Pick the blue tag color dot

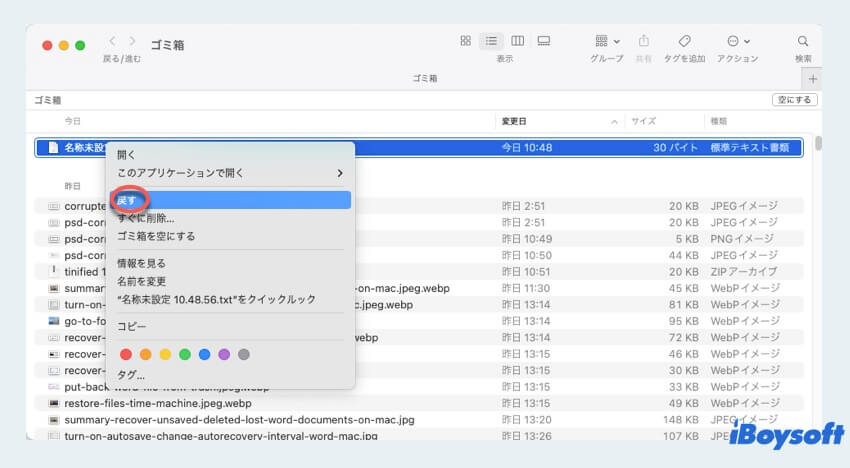click(204, 354)
